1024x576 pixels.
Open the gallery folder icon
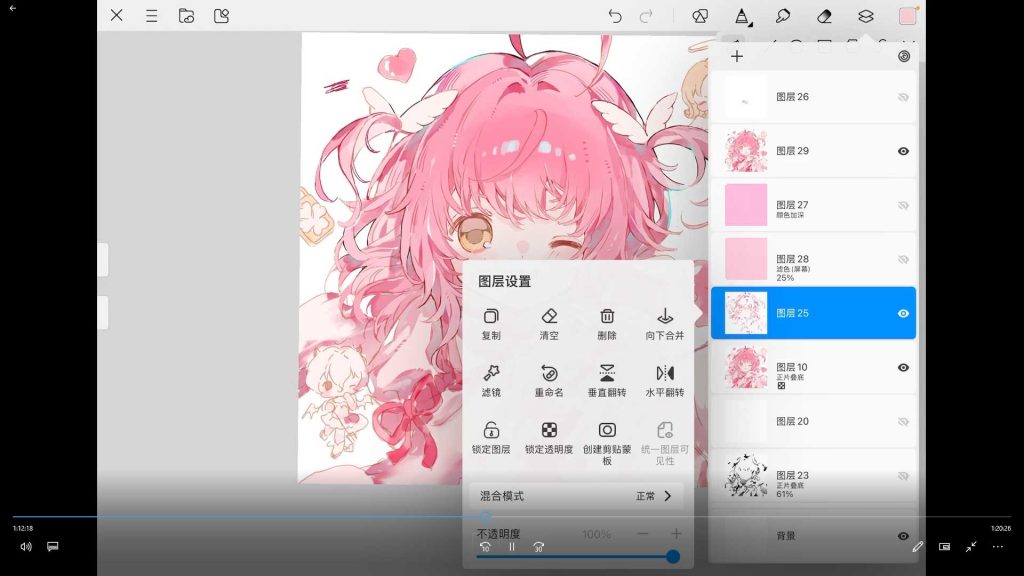[x=186, y=16]
